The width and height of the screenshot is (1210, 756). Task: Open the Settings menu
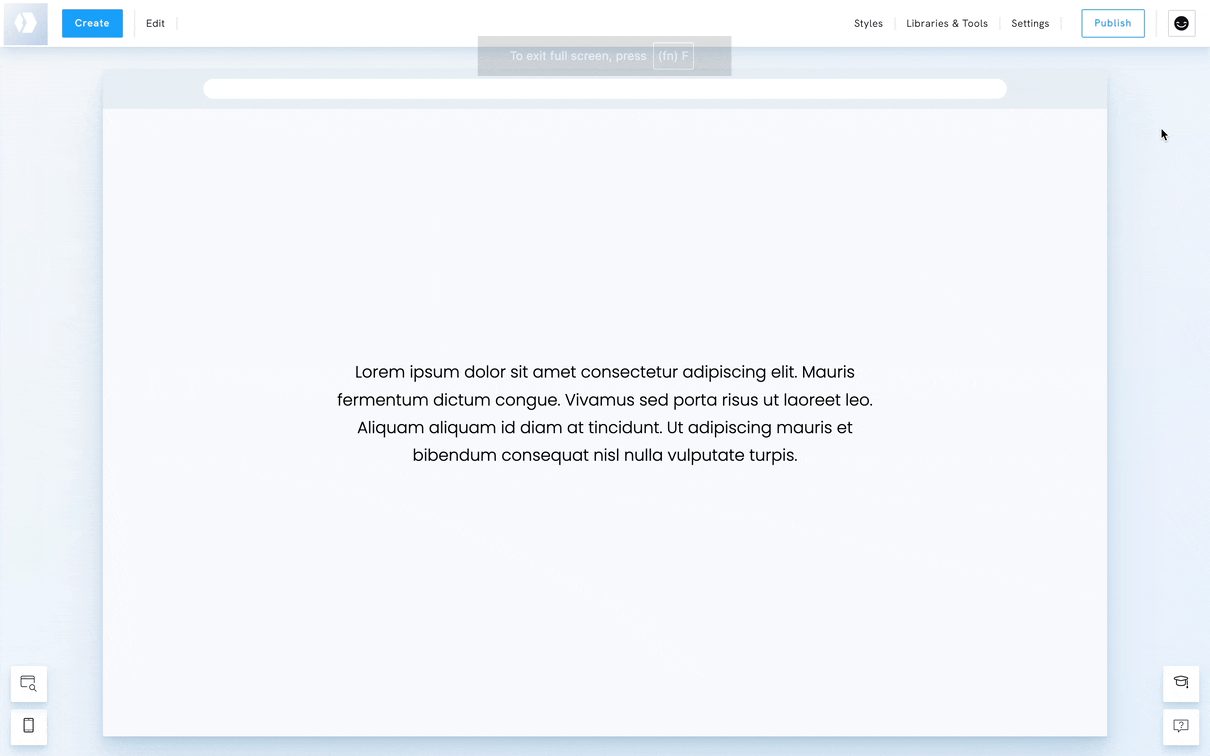coord(1030,23)
